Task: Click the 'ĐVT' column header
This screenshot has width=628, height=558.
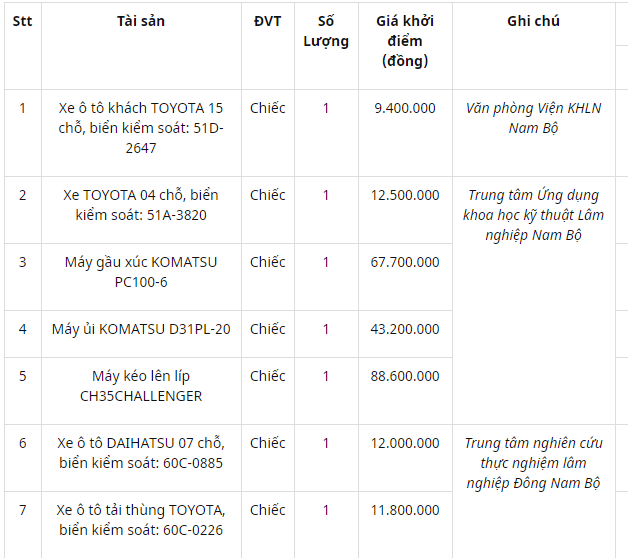Action: click(267, 21)
